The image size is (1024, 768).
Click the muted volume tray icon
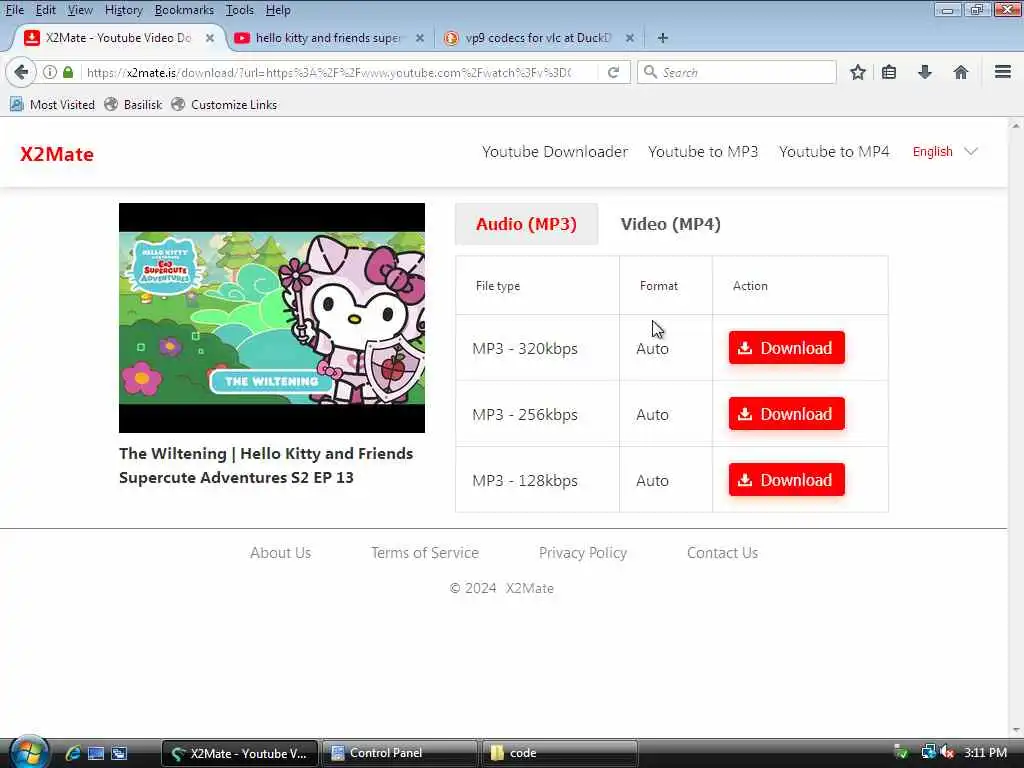coord(947,752)
